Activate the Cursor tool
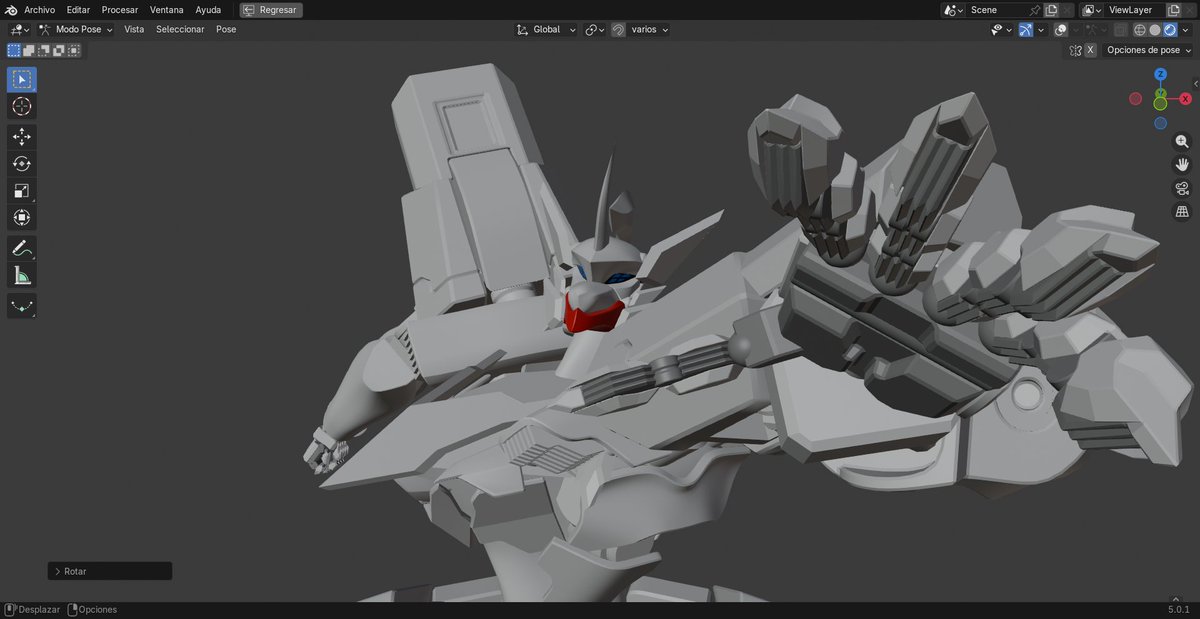This screenshot has width=1200, height=619. 21,106
